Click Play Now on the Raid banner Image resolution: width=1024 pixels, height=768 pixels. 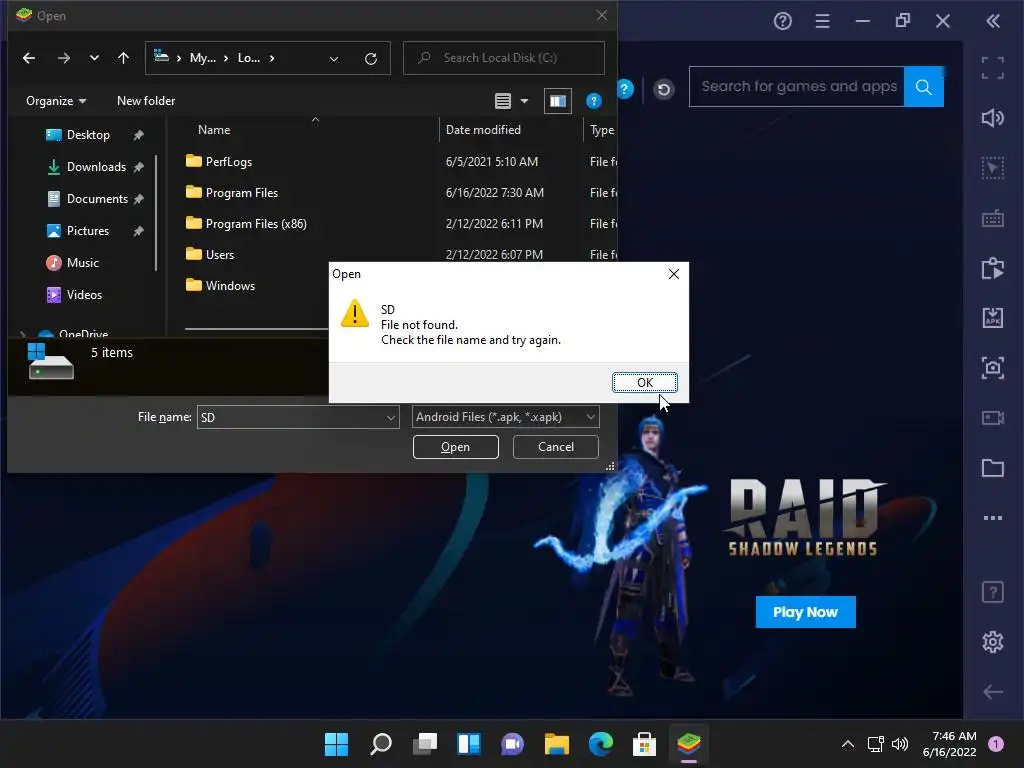click(805, 612)
